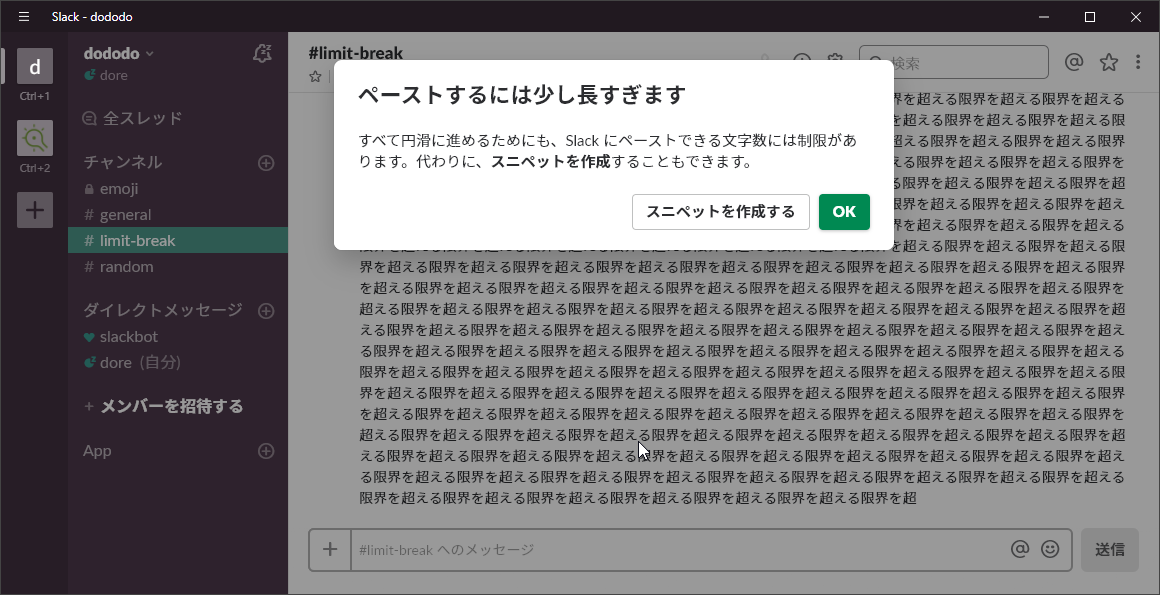Click the OK button in the dialog
This screenshot has height=595, width=1160.
click(844, 212)
